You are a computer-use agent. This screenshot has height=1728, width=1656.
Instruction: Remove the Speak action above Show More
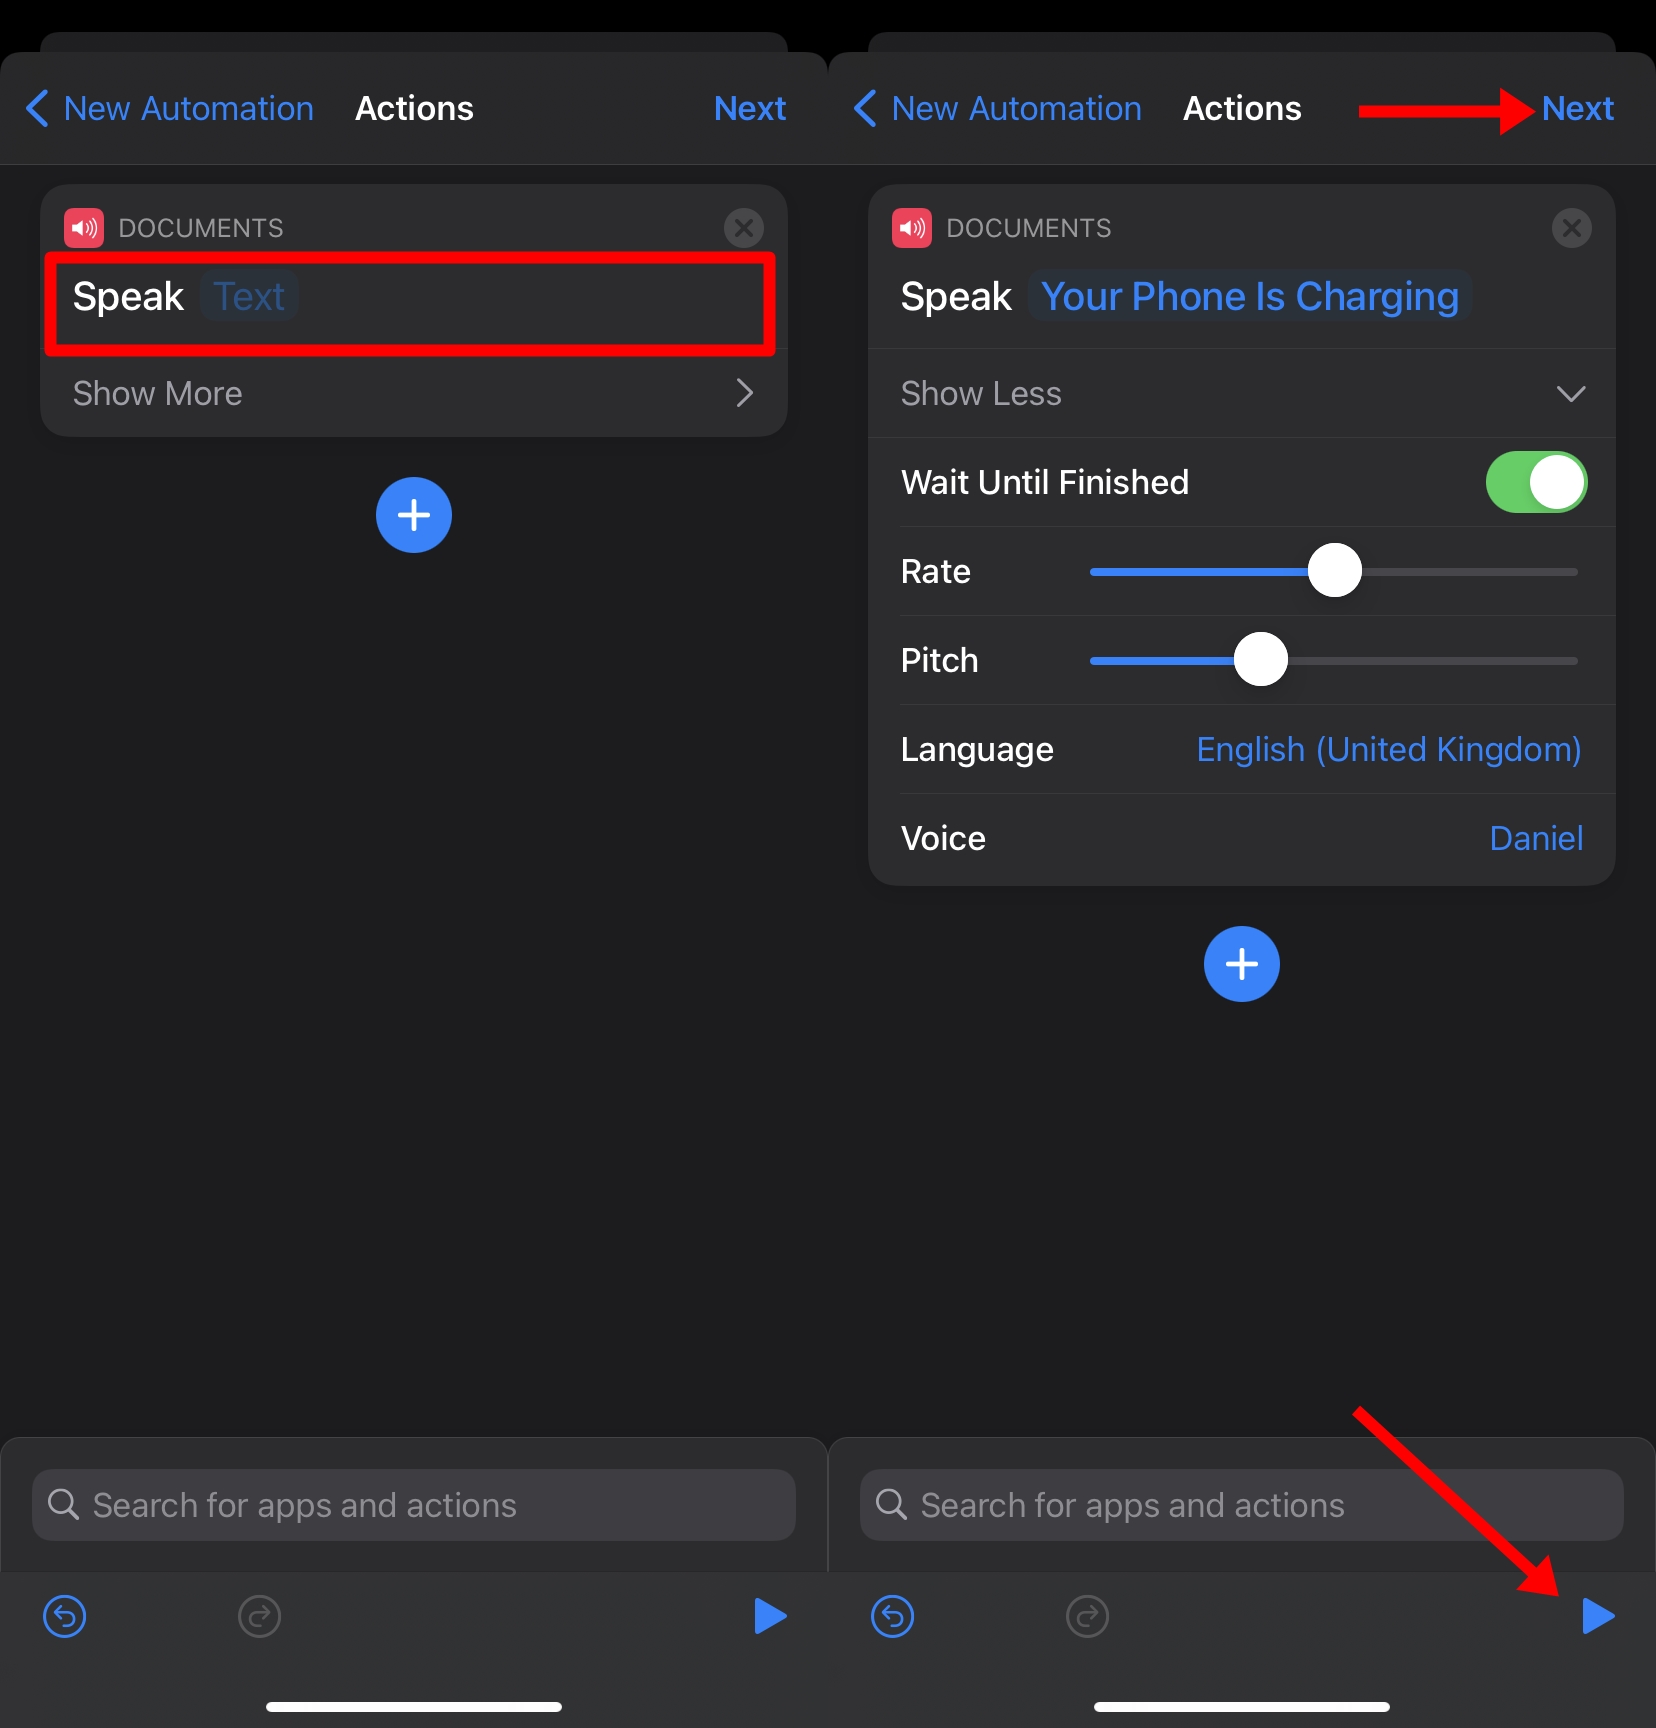pos(743,228)
